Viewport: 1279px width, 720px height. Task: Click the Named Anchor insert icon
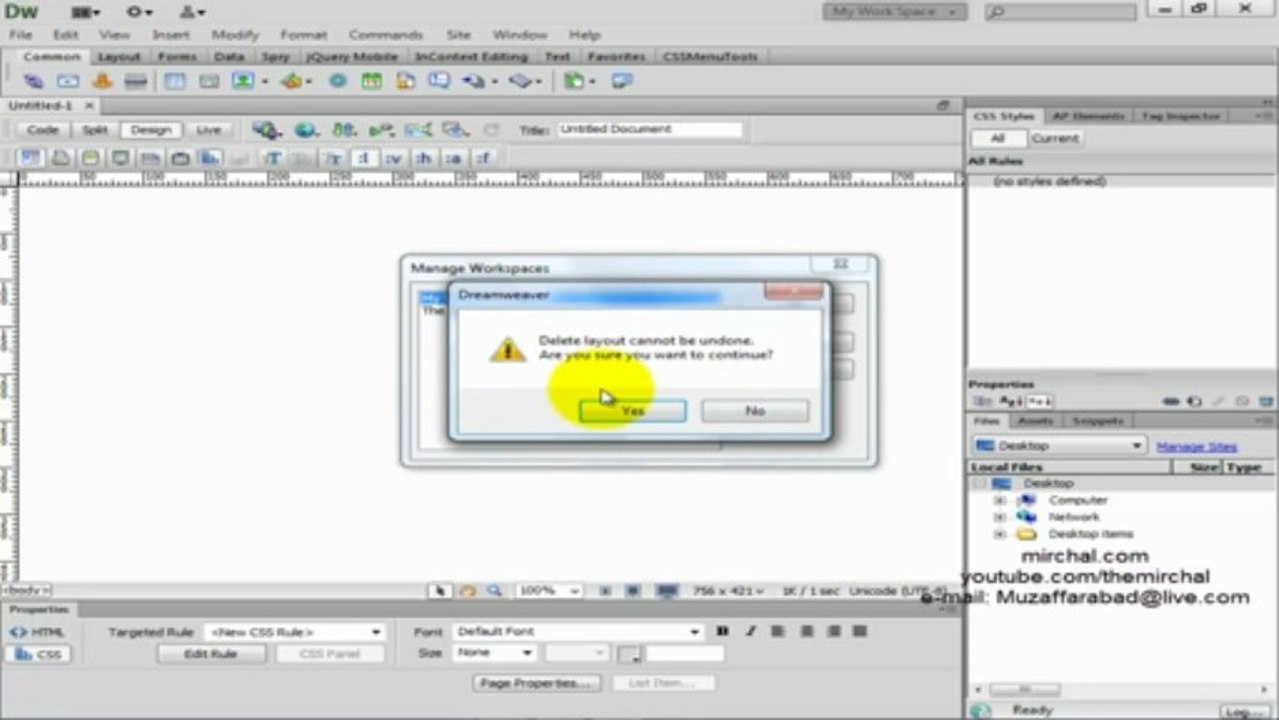tap(102, 81)
